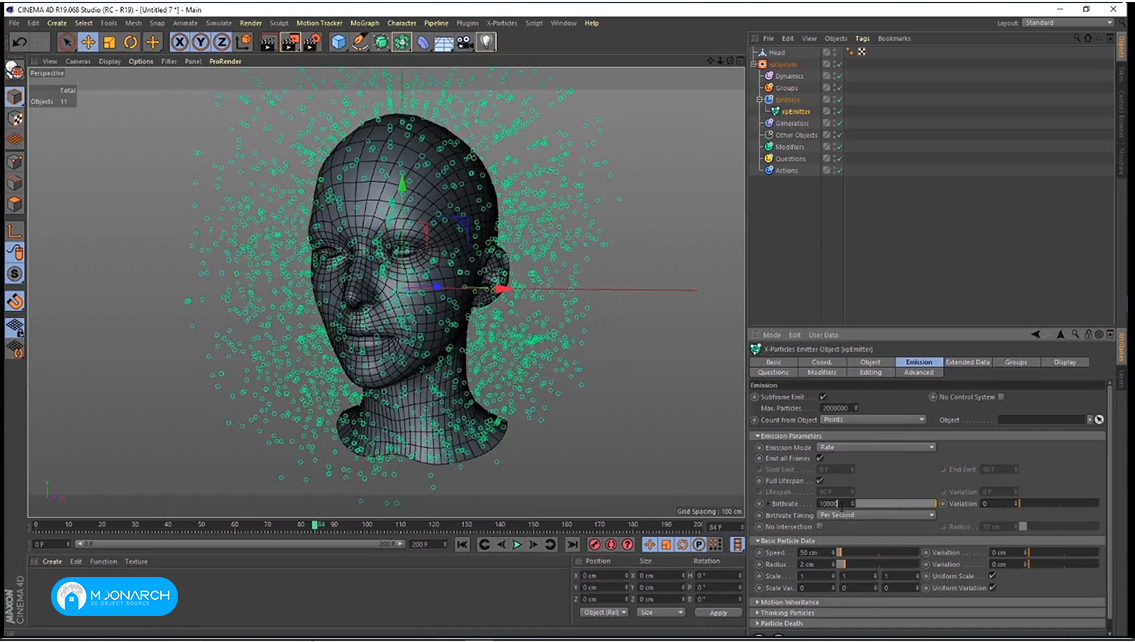Open the Layout dropdown set to Standard
Viewport: 1135px width, 642px height.
(x=1068, y=23)
